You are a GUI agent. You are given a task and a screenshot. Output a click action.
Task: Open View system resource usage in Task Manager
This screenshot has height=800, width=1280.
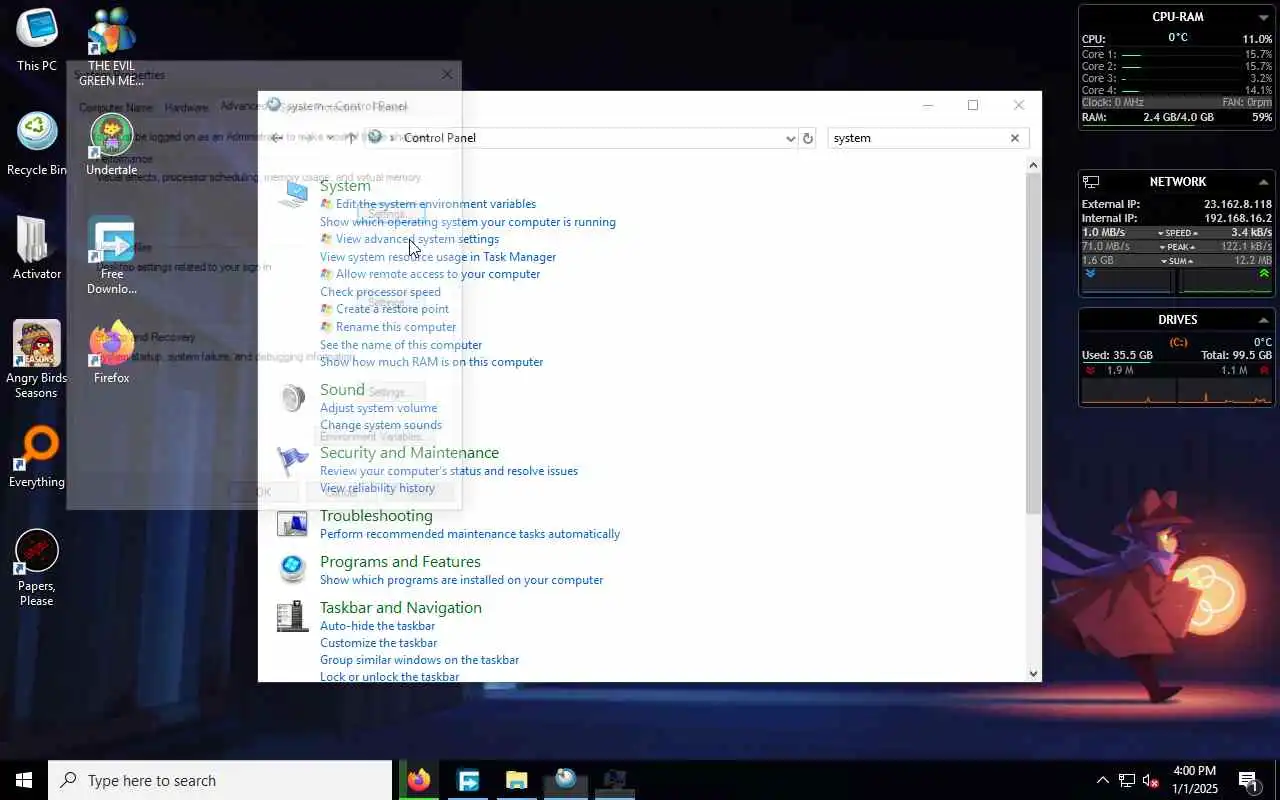click(438, 257)
